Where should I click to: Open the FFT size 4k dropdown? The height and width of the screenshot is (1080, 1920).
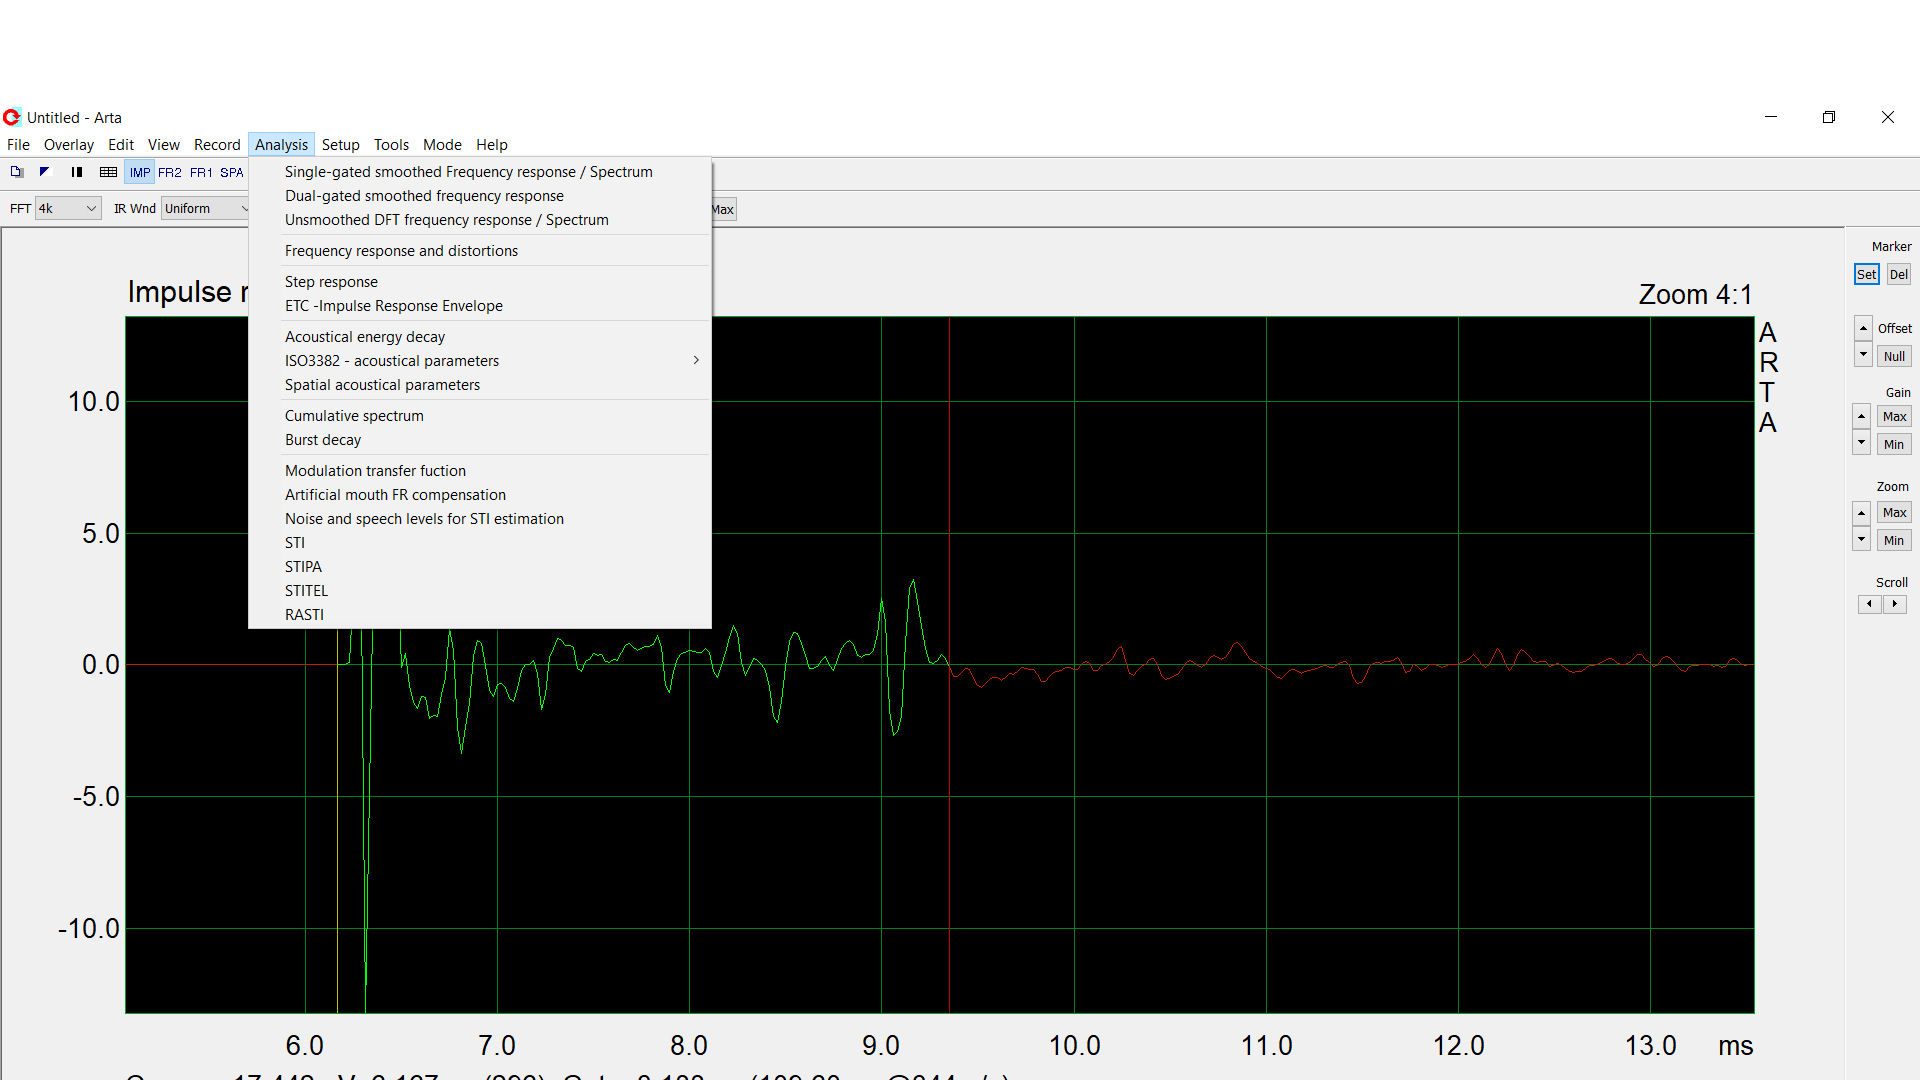[x=68, y=208]
